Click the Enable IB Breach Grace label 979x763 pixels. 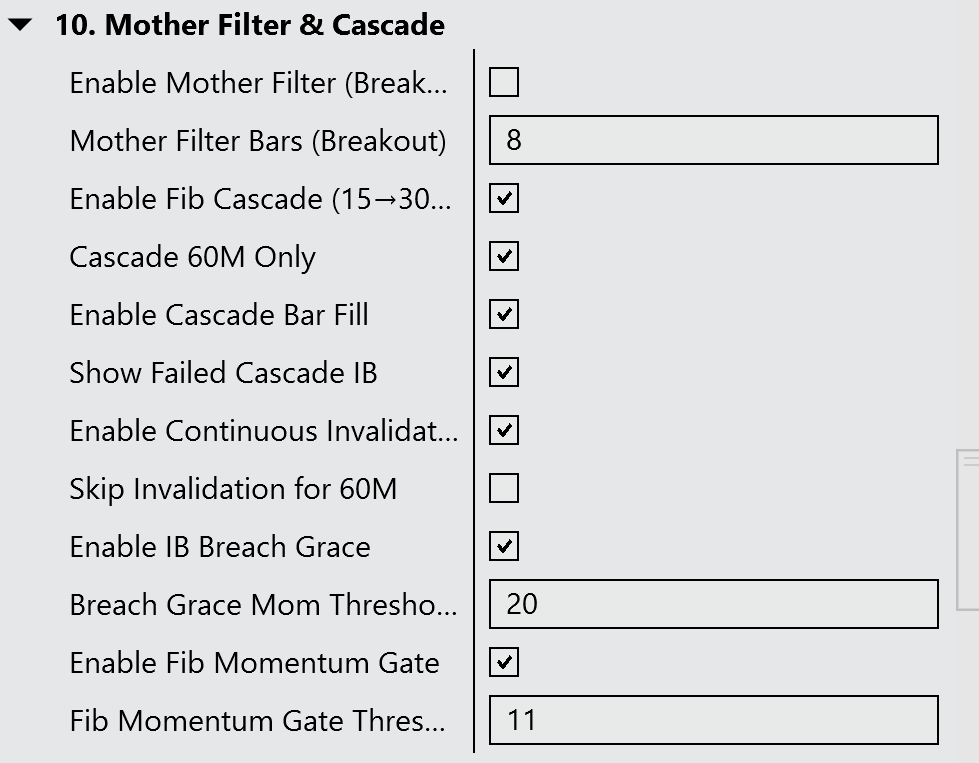point(220,547)
